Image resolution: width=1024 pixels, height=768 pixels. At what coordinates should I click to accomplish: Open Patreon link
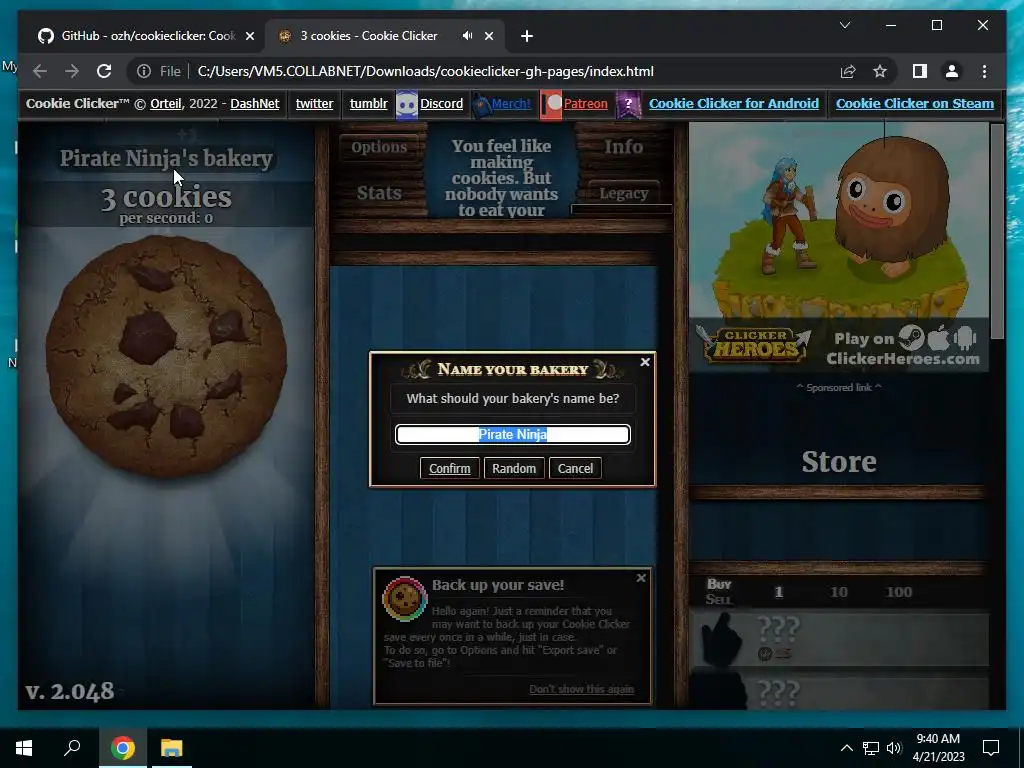[586, 104]
